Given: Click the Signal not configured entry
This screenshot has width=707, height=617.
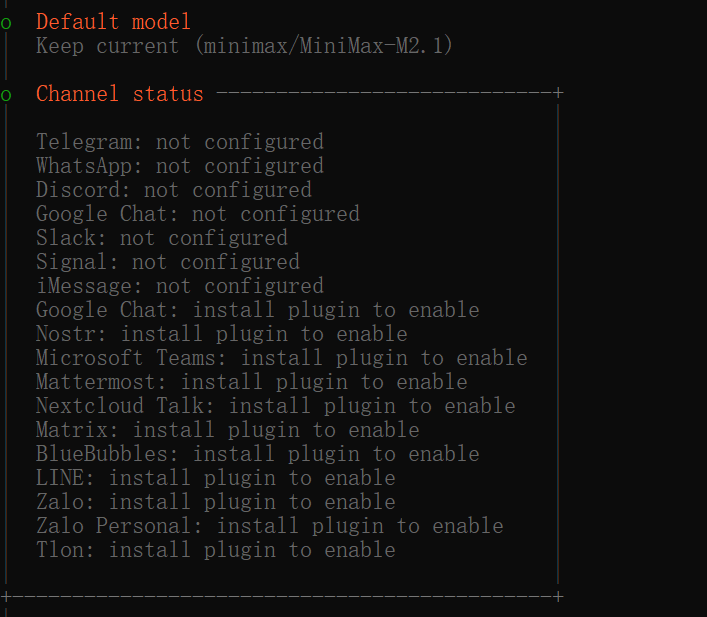Looking at the screenshot, I should [x=168, y=262].
